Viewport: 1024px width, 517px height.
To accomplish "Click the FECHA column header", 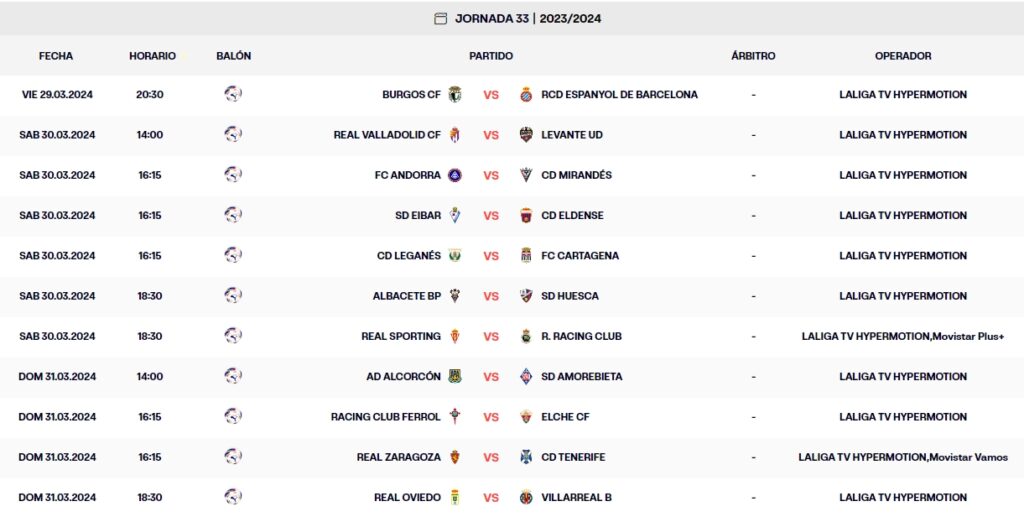I will point(56,56).
